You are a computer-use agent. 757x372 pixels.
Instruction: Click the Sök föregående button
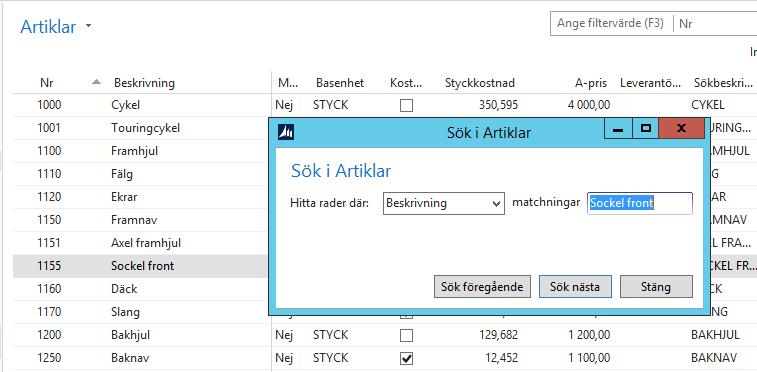482,287
